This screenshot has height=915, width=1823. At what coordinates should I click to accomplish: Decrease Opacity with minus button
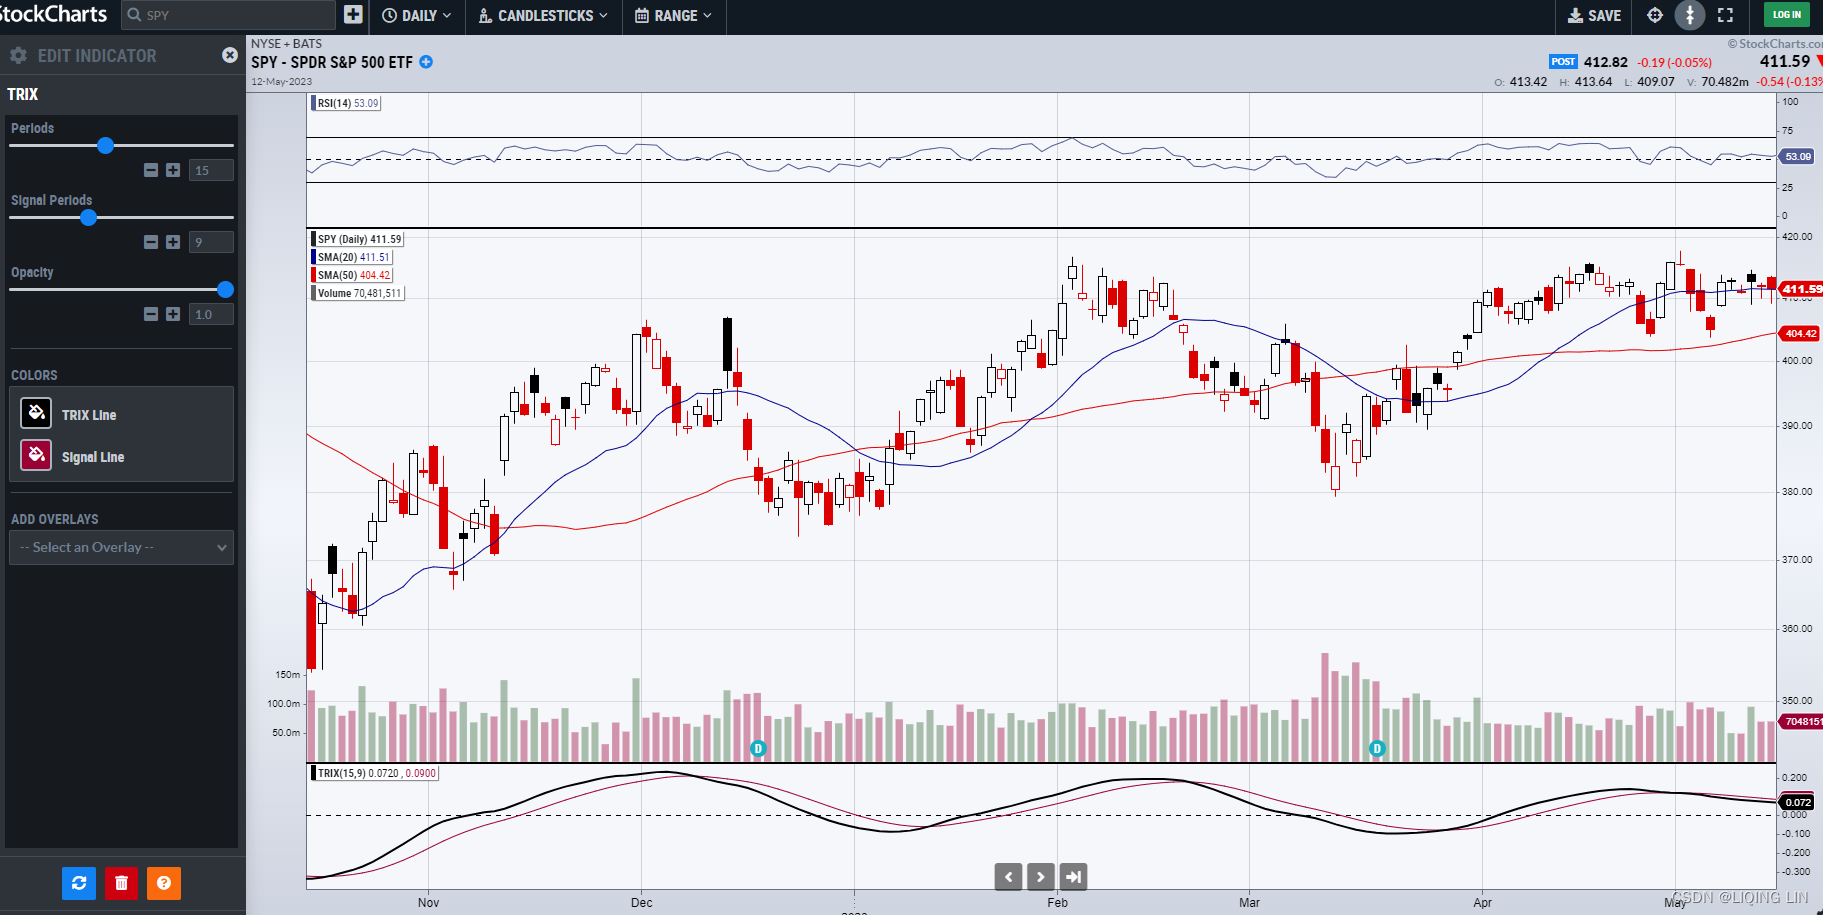click(x=151, y=314)
